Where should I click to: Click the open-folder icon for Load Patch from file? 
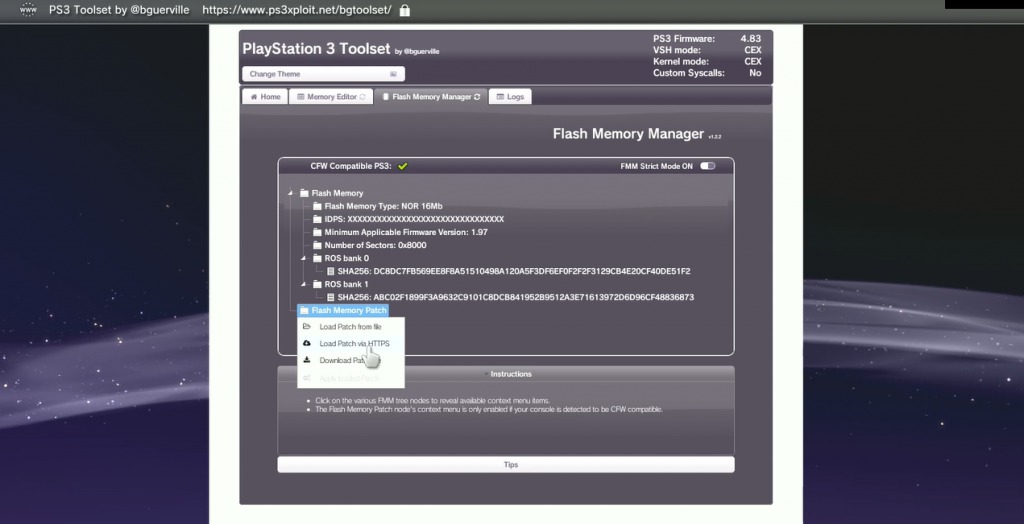tap(307, 327)
